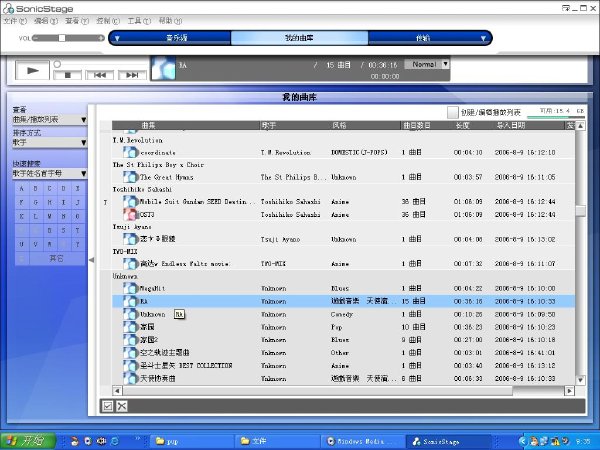The height and width of the screenshot is (450, 600).
Task: Click right arrow of navigation bar
Action: (x=483, y=38)
